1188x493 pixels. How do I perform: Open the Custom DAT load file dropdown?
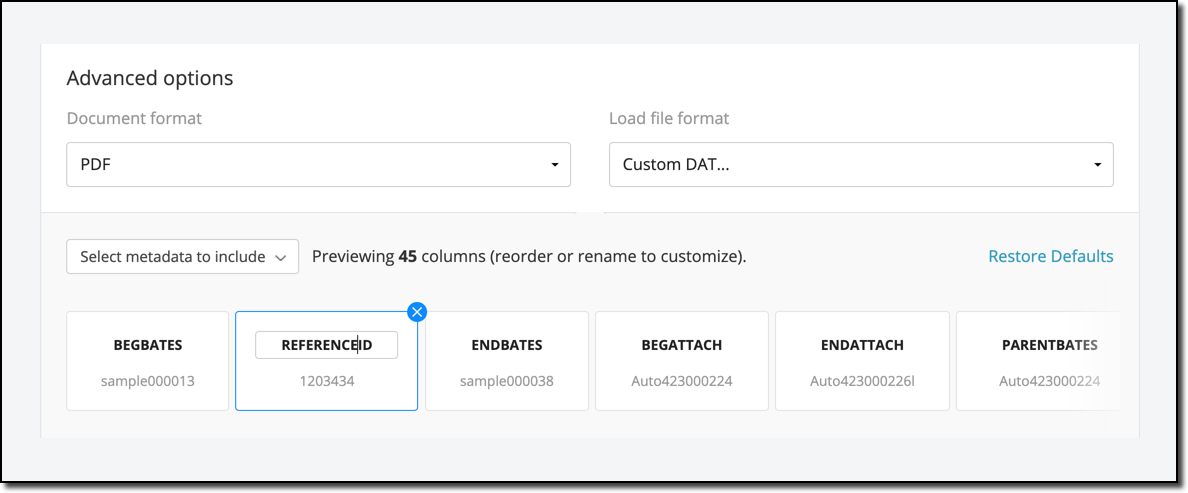[x=860, y=164]
